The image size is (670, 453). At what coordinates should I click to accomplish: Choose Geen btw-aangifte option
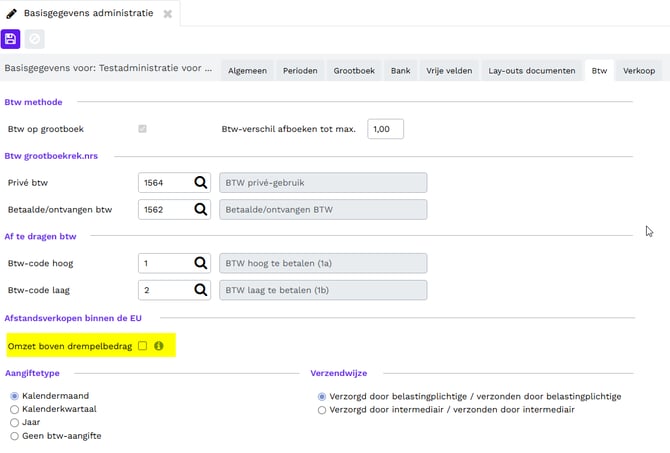(14, 436)
